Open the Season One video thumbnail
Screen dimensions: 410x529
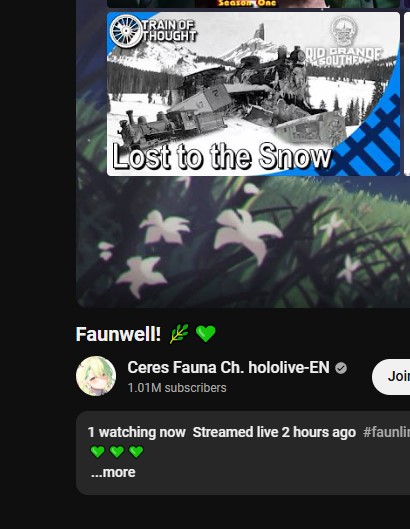pyautogui.click(x=253, y=4)
